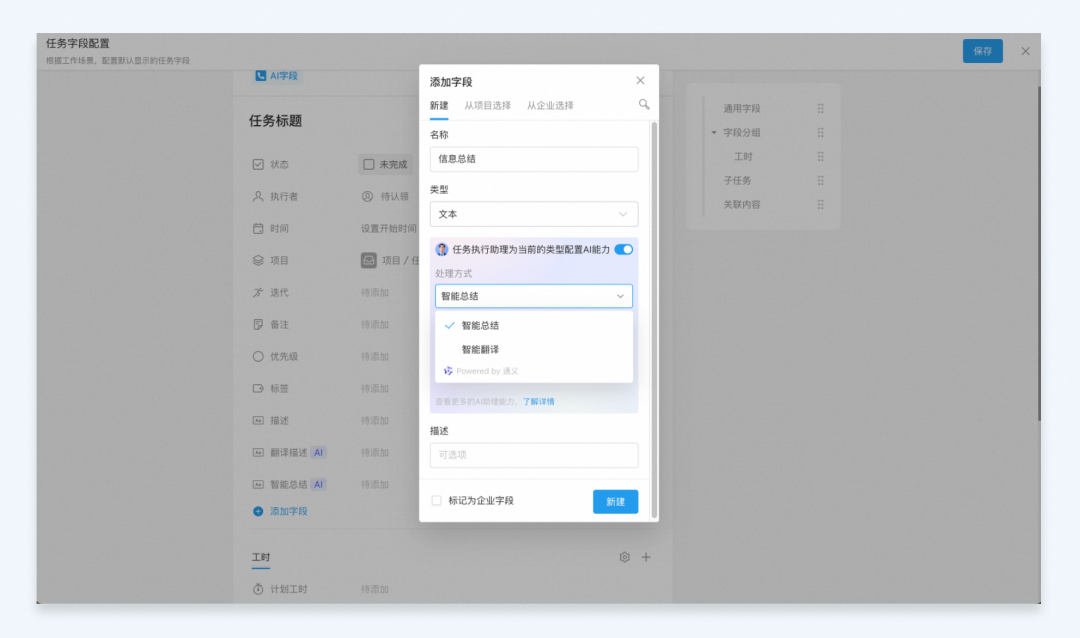This screenshot has width=1080, height=638.
Task: Click the dialog's vertical scrollbar
Action: pyautogui.click(x=654, y=320)
